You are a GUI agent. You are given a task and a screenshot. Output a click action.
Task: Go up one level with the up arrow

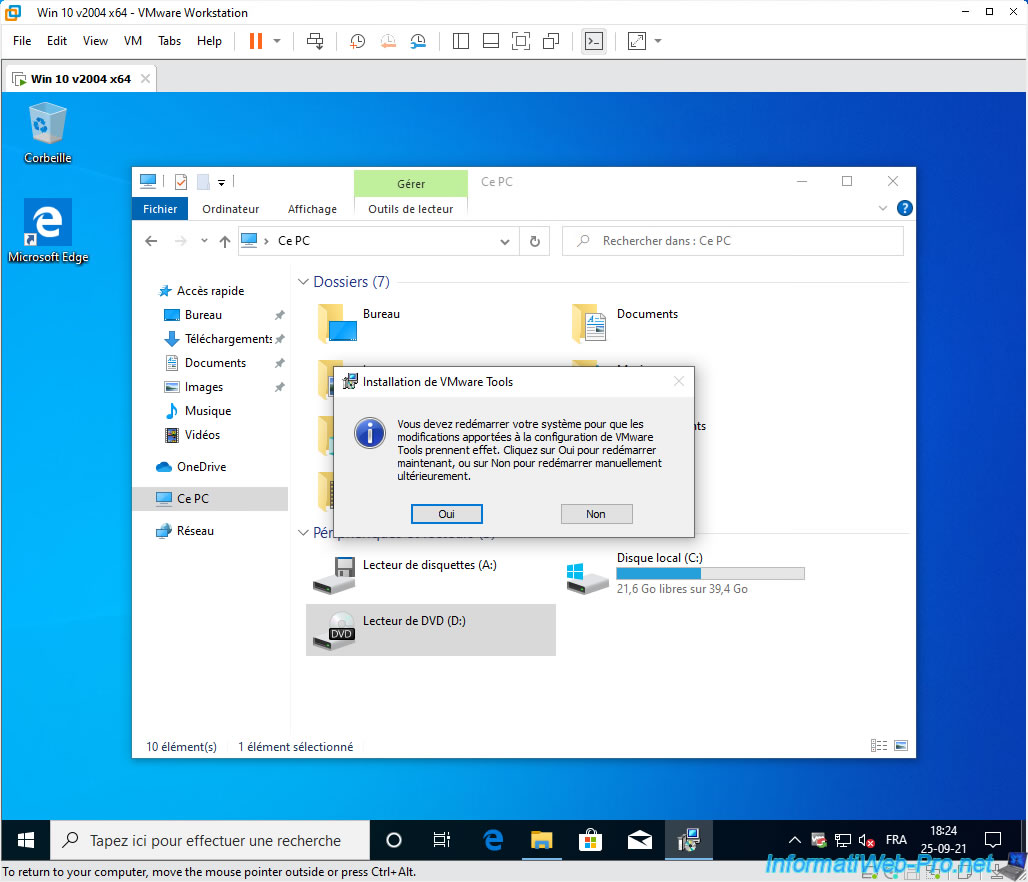[225, 241]
